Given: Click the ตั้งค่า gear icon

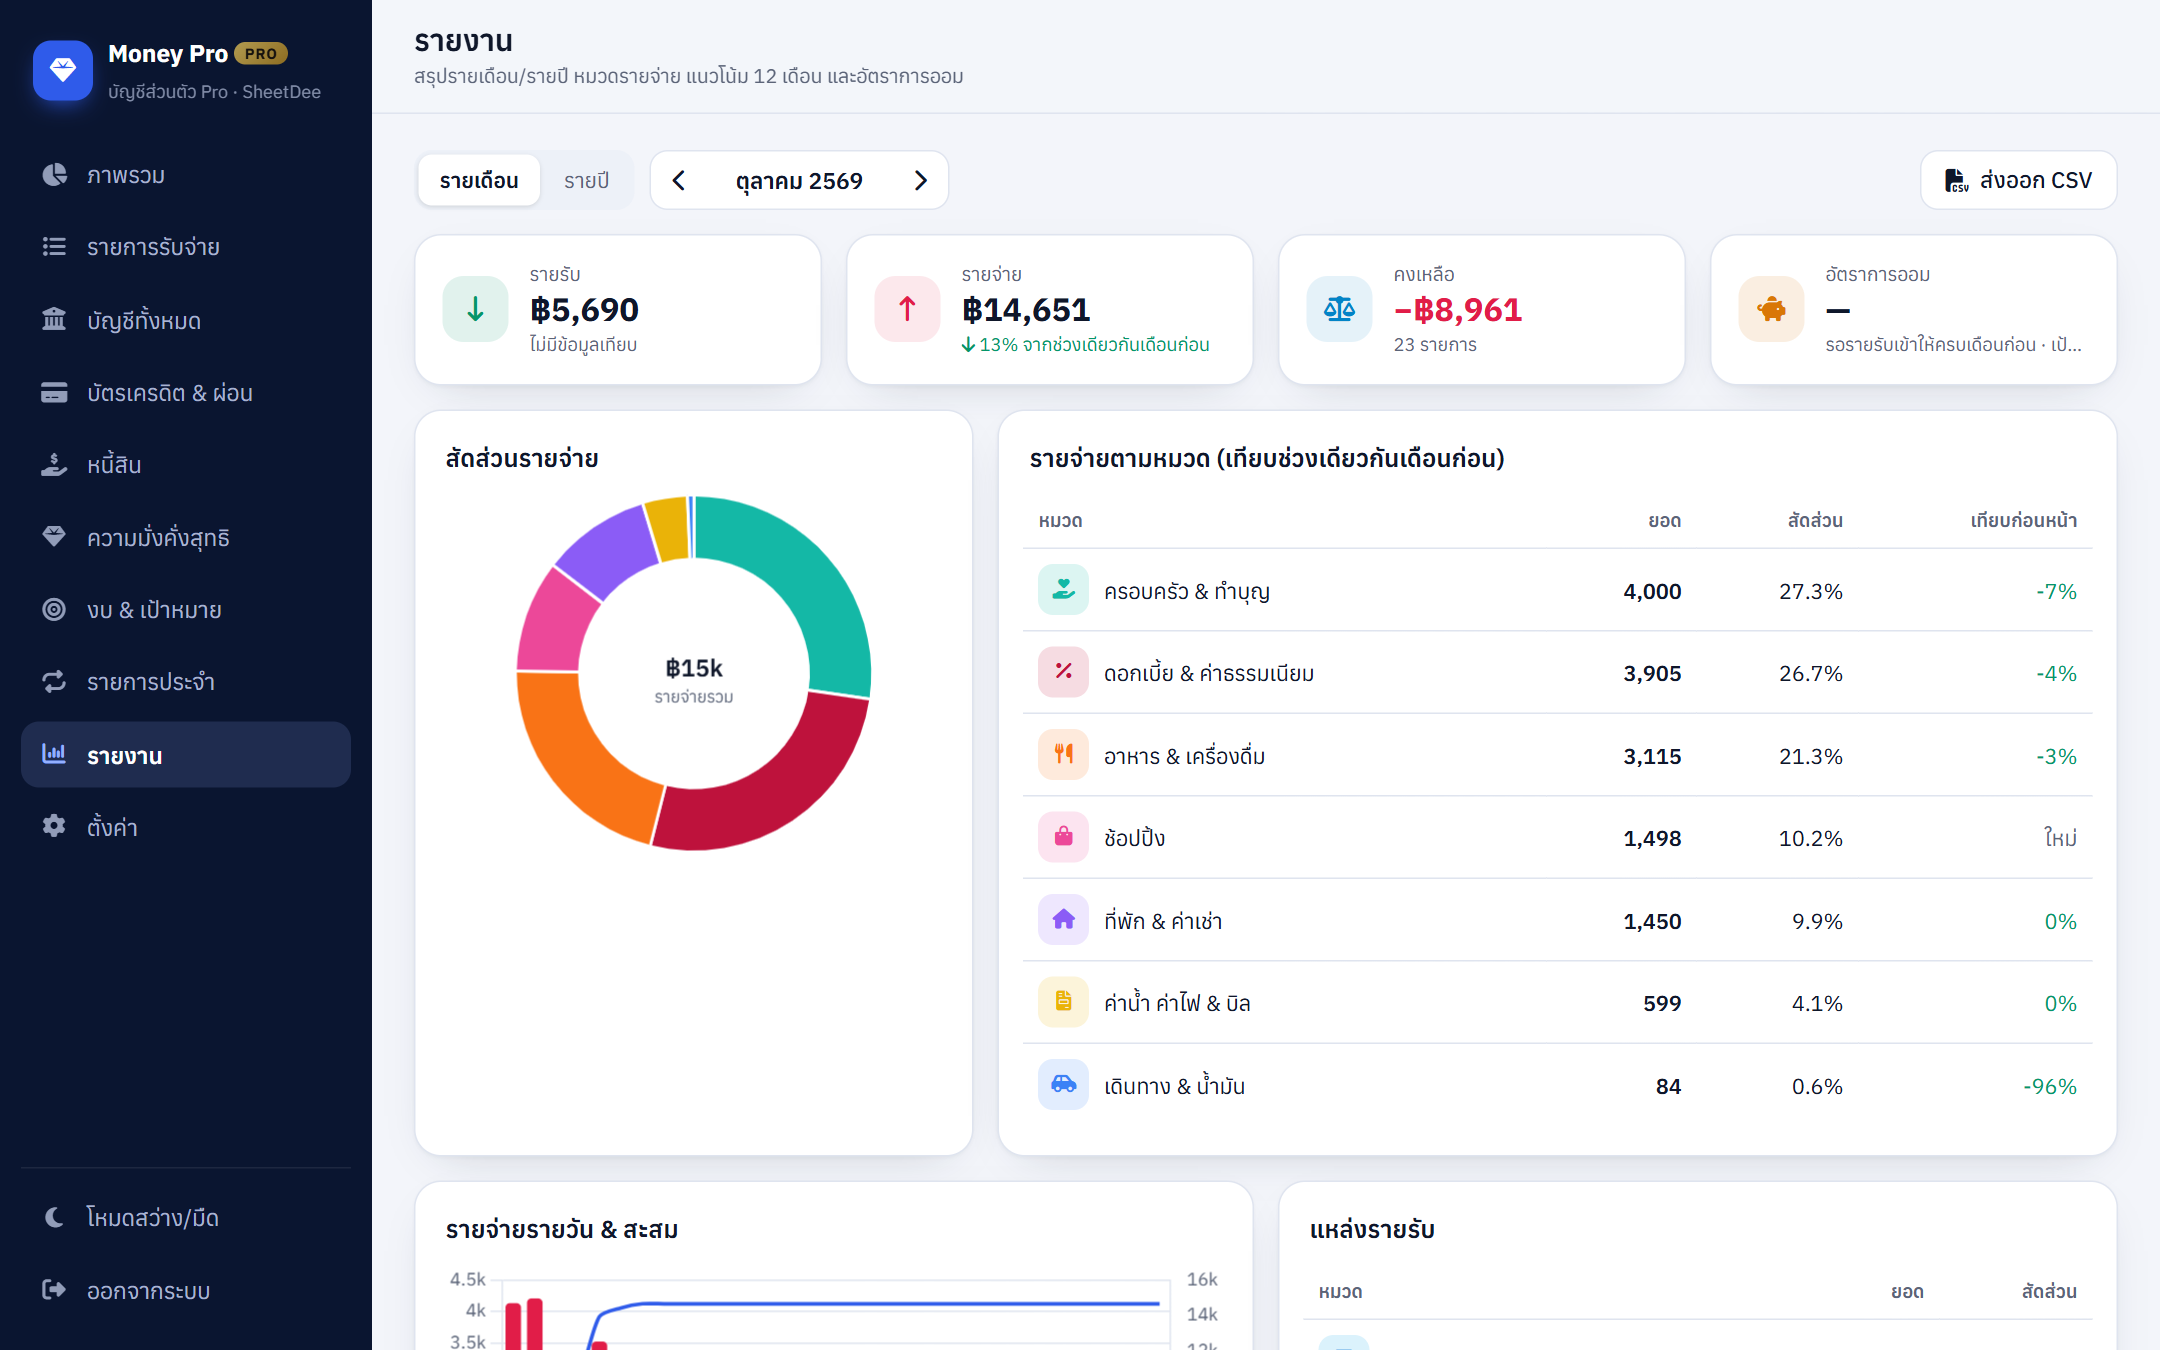Looking at the screenshot, I should tap(54, 826).
